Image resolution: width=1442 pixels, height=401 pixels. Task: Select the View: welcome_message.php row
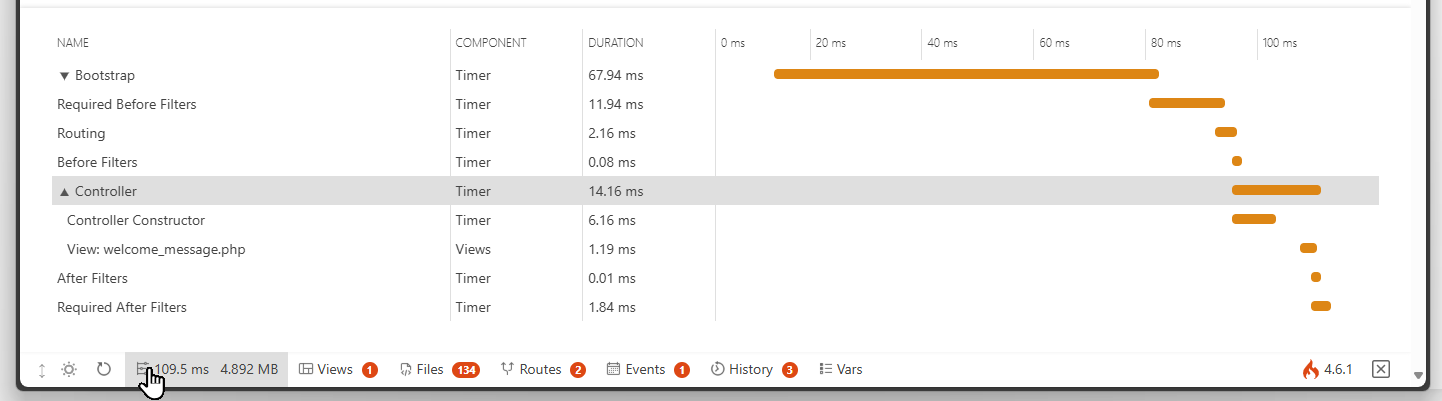coord(156,249)
